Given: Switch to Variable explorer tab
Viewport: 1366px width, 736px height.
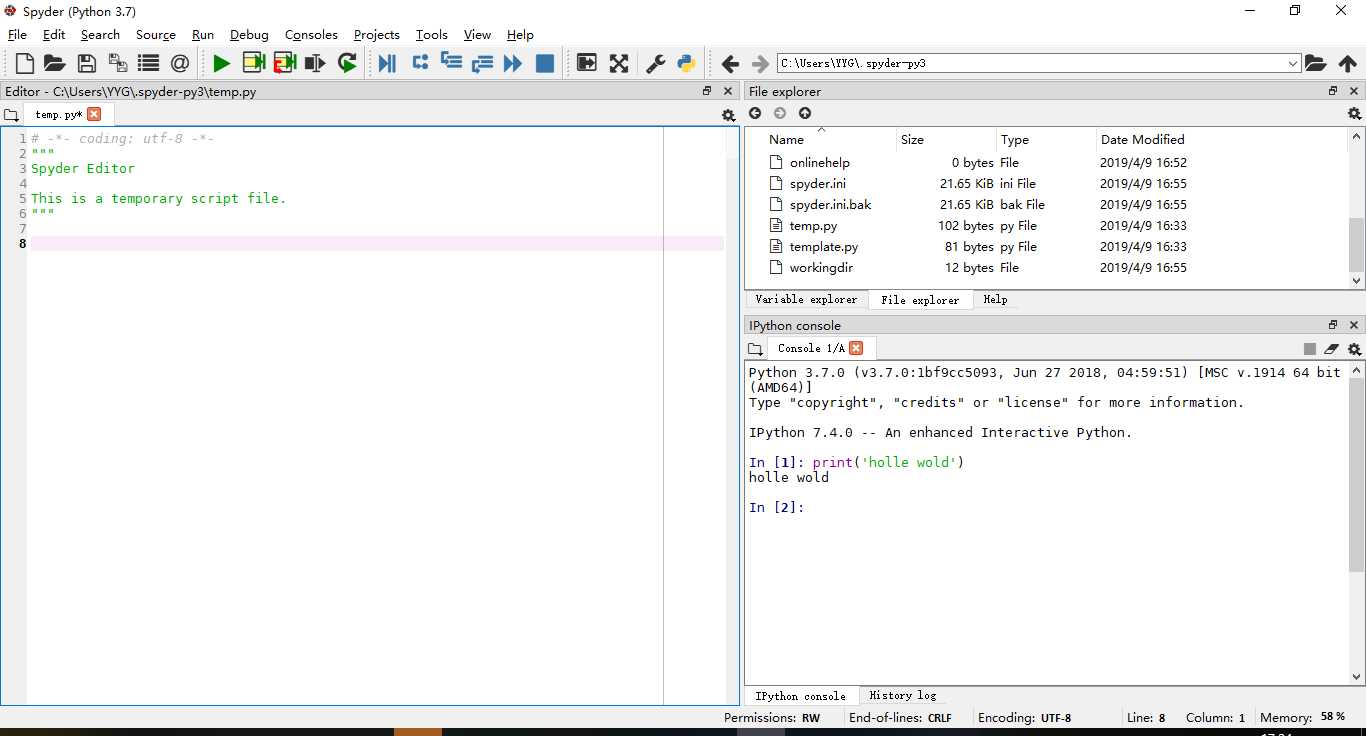Looking at the screenshot, I should [x=806, y=299].
